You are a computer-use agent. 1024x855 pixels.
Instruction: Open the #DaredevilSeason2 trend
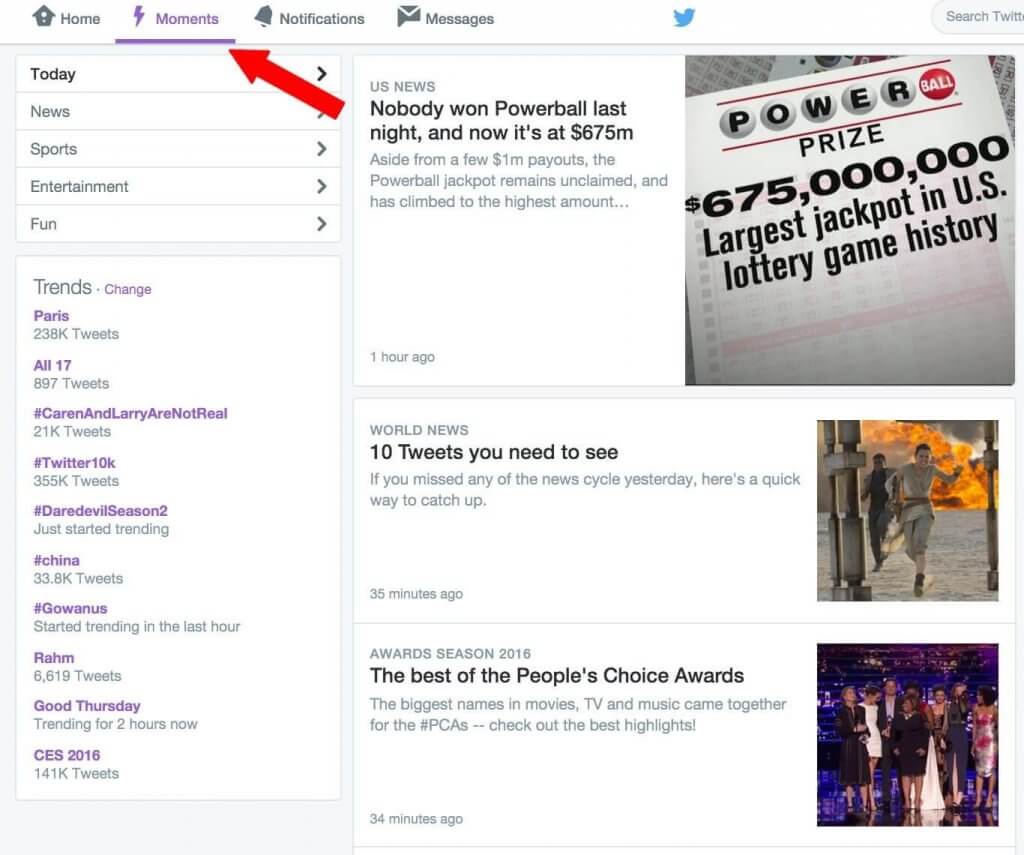(x=101, y=511)
